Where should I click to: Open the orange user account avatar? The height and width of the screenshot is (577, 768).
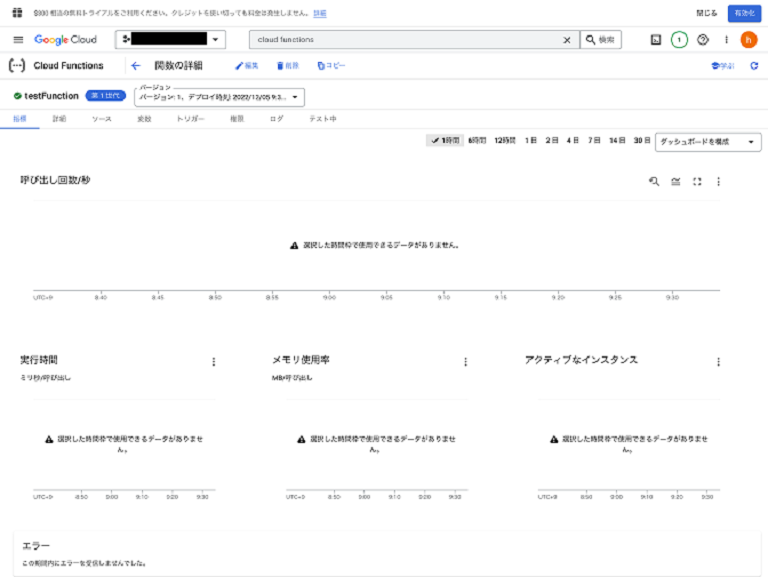pos(748,40)
